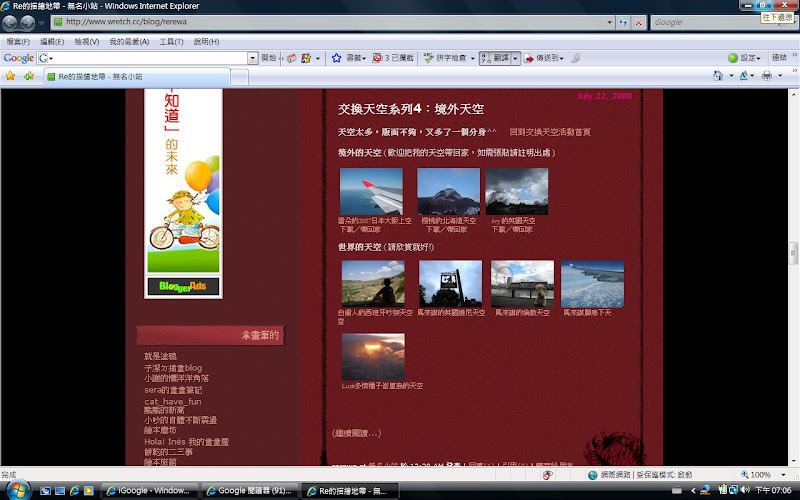Screen dimensions: 800x500
Task: Click the browser Forward arrow button
Action: point(27,22)
